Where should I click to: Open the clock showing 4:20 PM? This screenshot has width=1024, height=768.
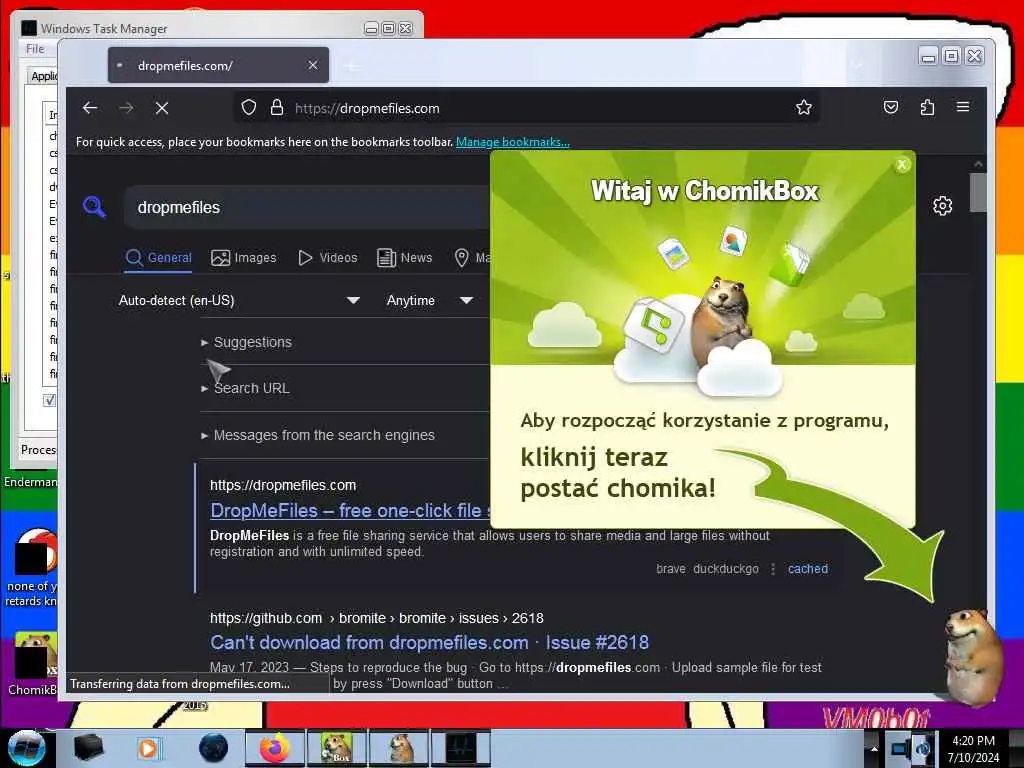coord(973,749)
